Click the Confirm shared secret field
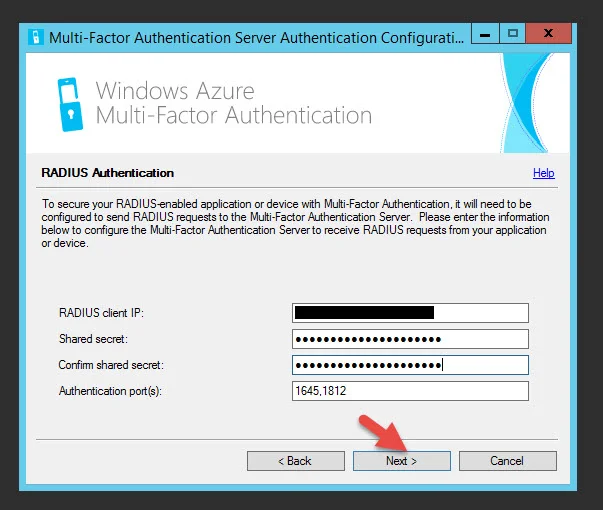Viewport: 603px width, 510px height. click(410, 365)
